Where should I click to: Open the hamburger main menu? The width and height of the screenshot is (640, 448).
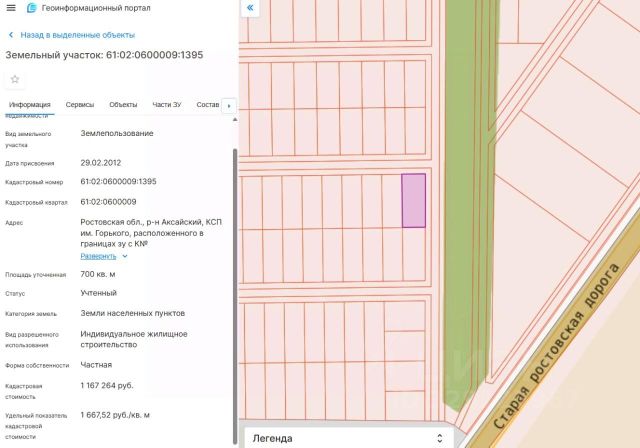[11, 8]
